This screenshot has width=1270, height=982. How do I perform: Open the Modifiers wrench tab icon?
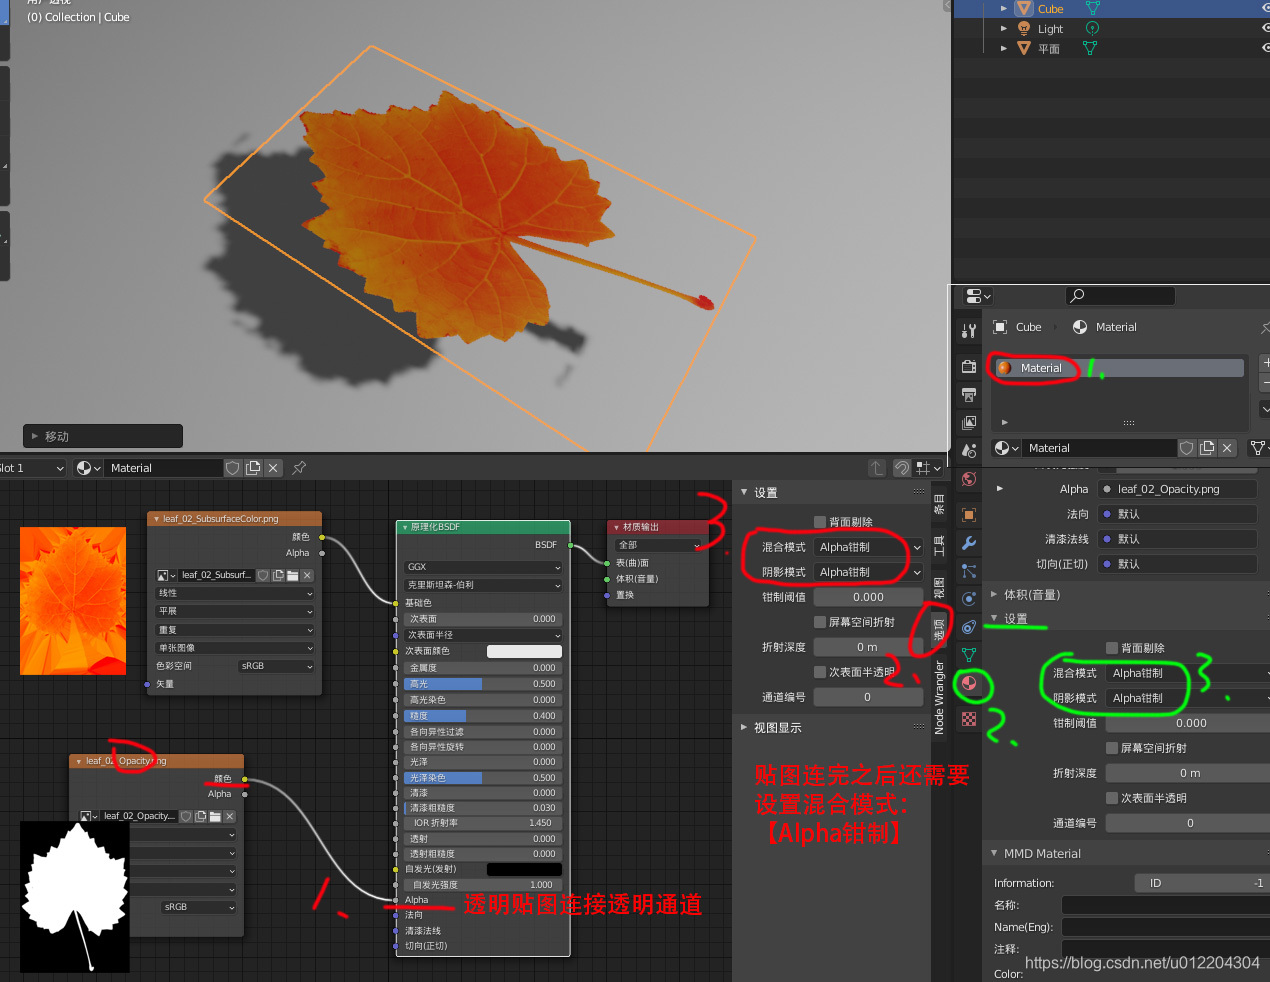pyautogui.click(x=968, y=542)
